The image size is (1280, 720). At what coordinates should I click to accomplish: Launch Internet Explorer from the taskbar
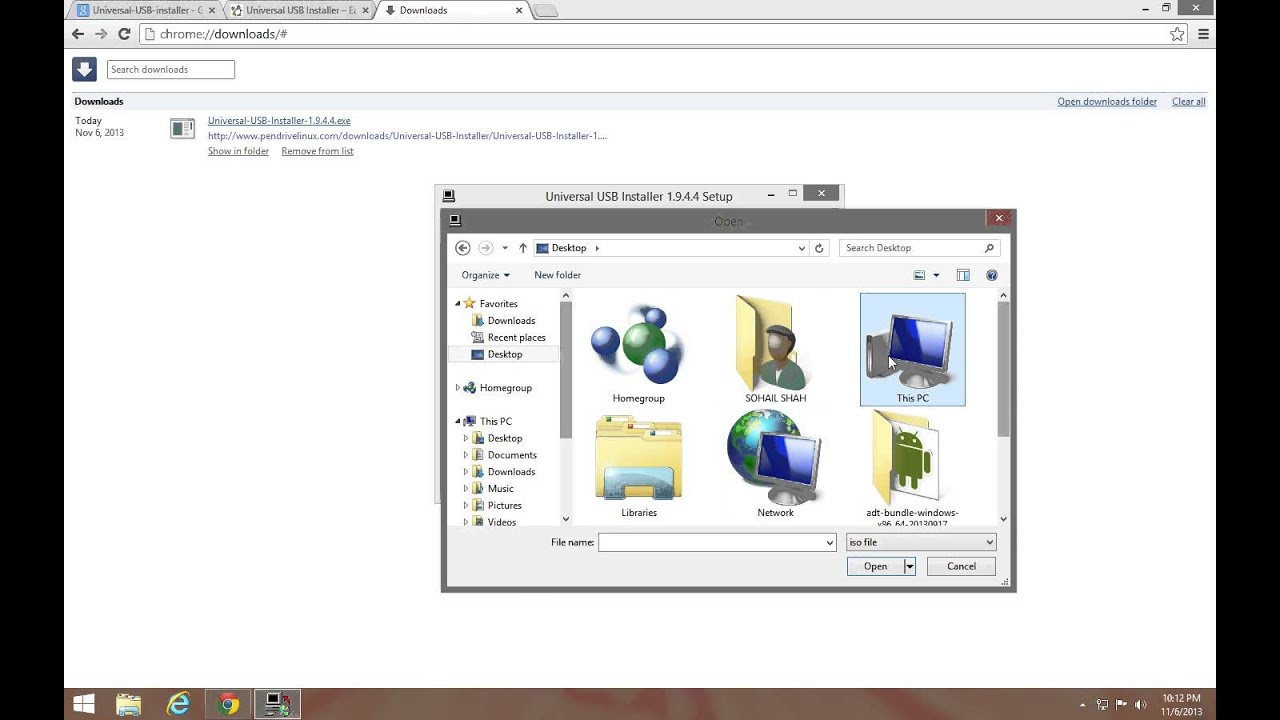pos(179,704)
